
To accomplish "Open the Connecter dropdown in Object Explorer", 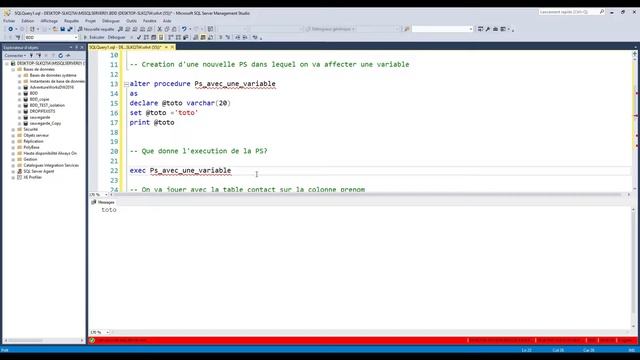I will 15,56.
